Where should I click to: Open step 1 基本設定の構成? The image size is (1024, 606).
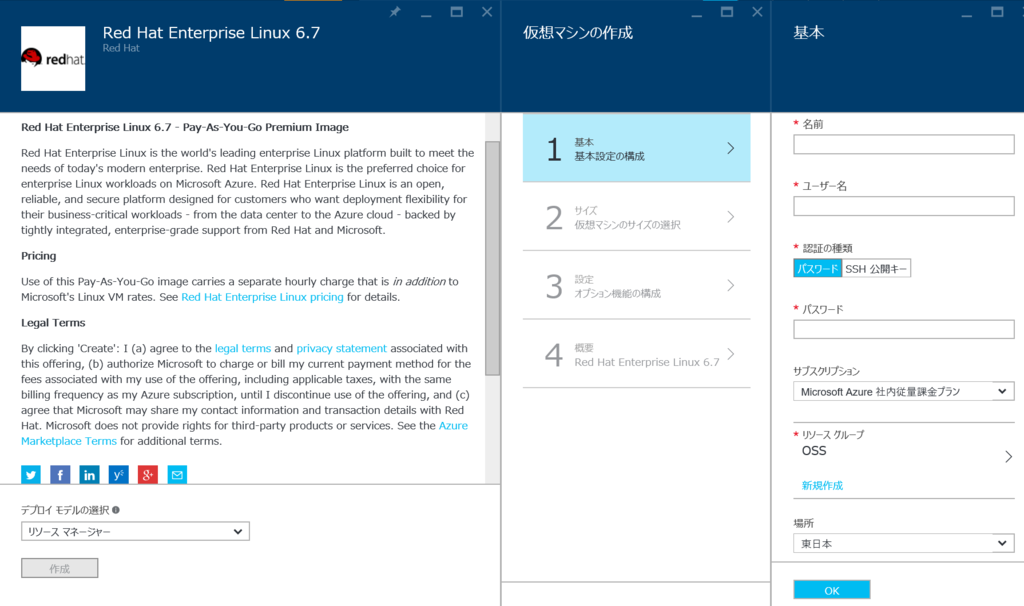click(x=637, y=148)
